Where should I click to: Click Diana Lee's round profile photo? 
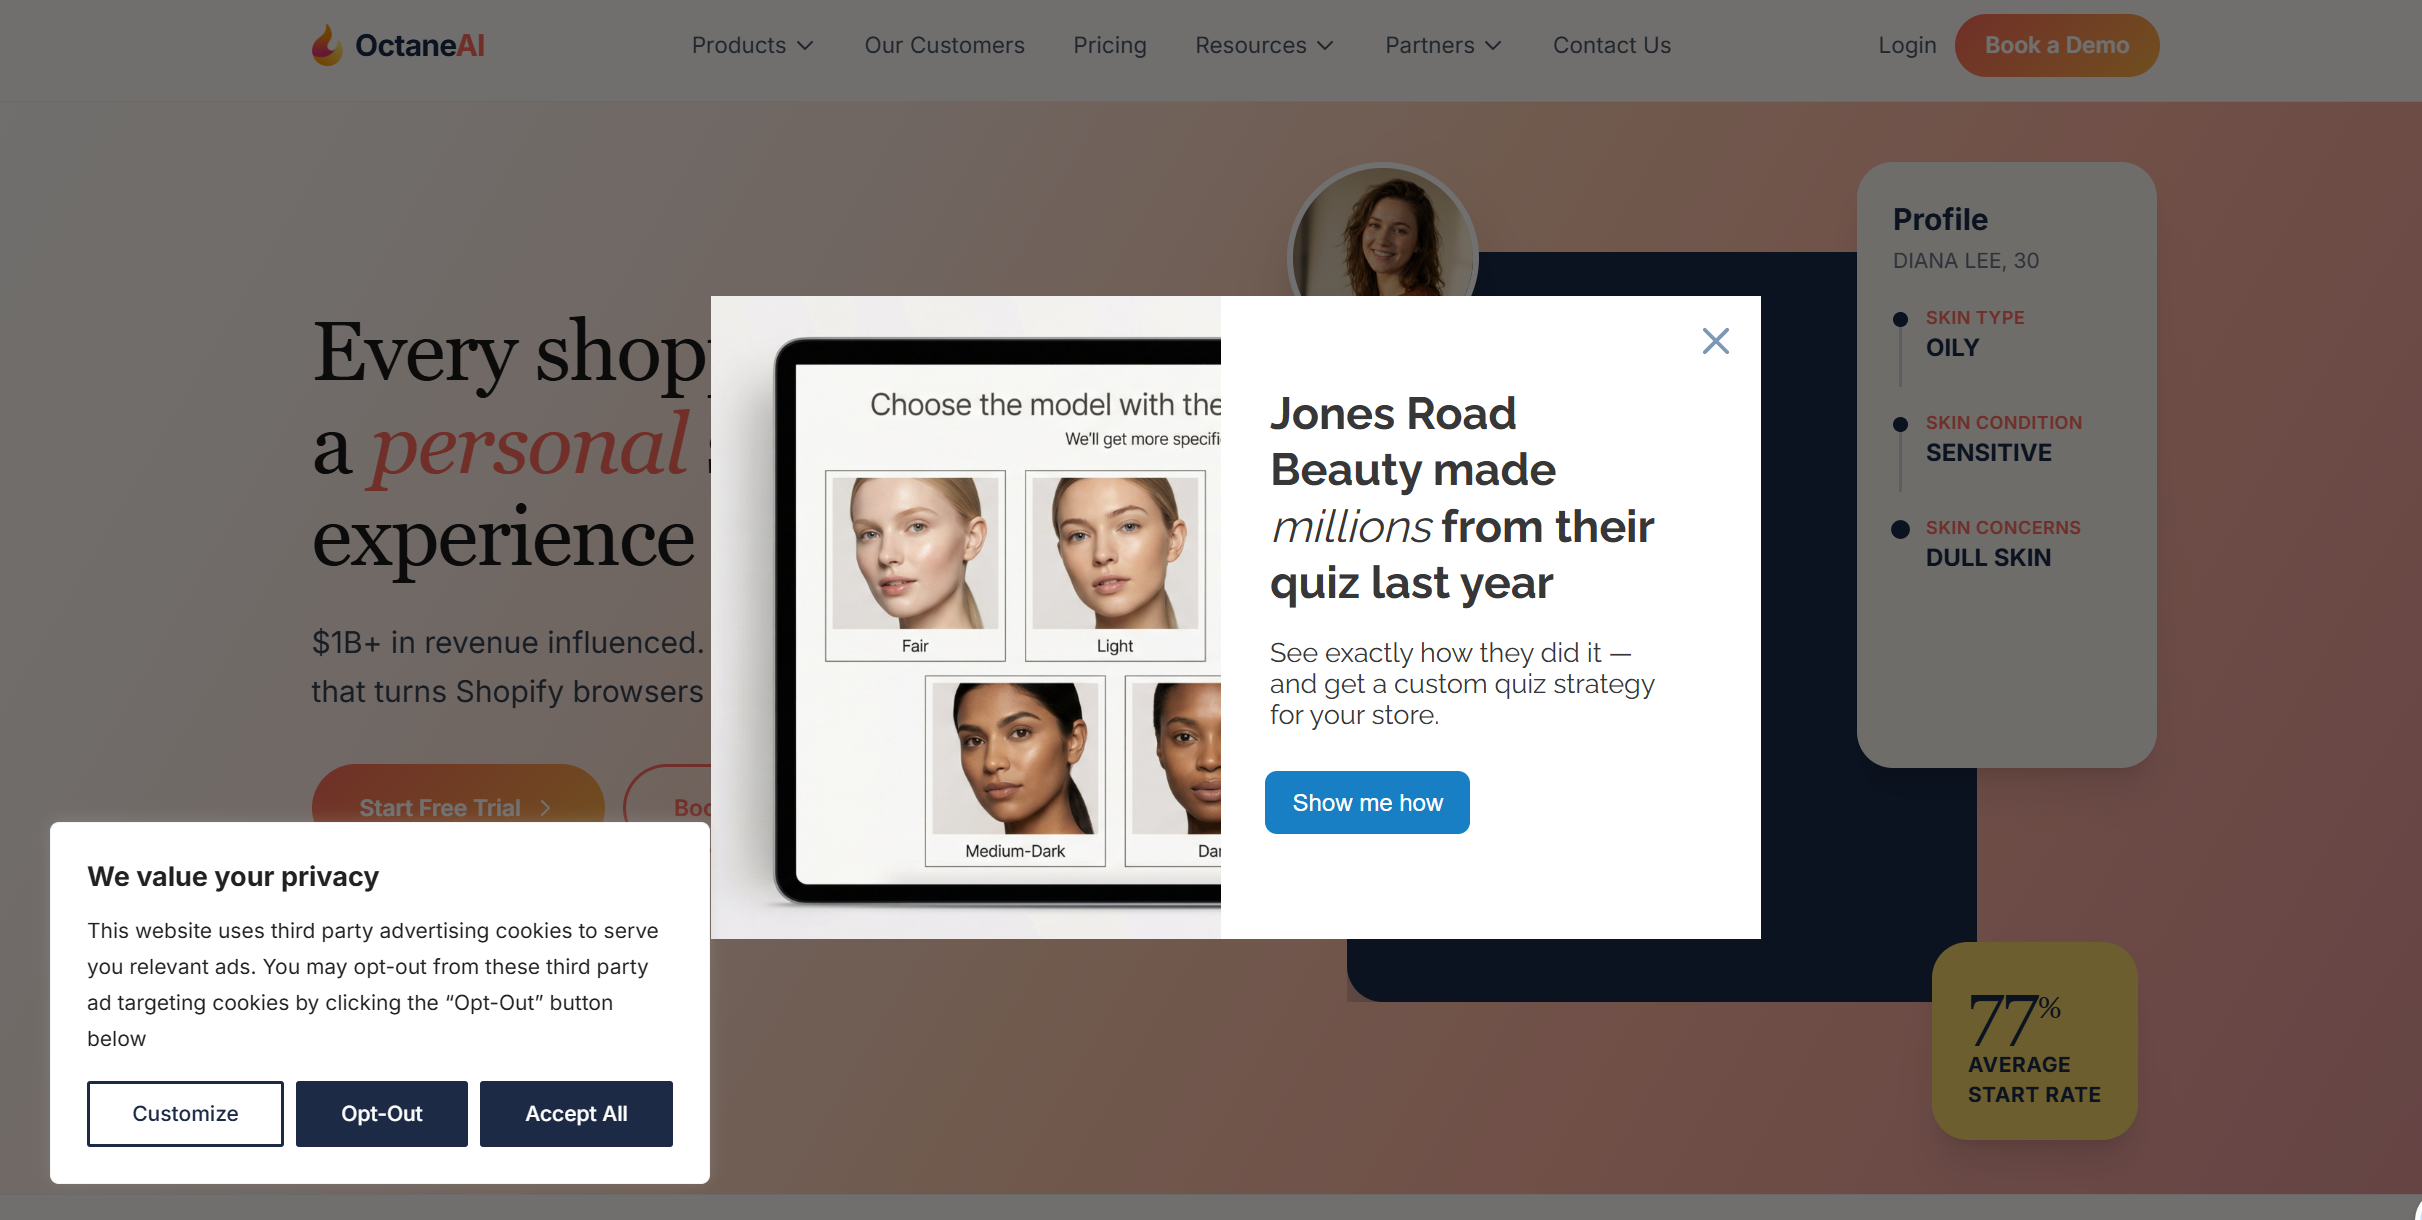1382,232
